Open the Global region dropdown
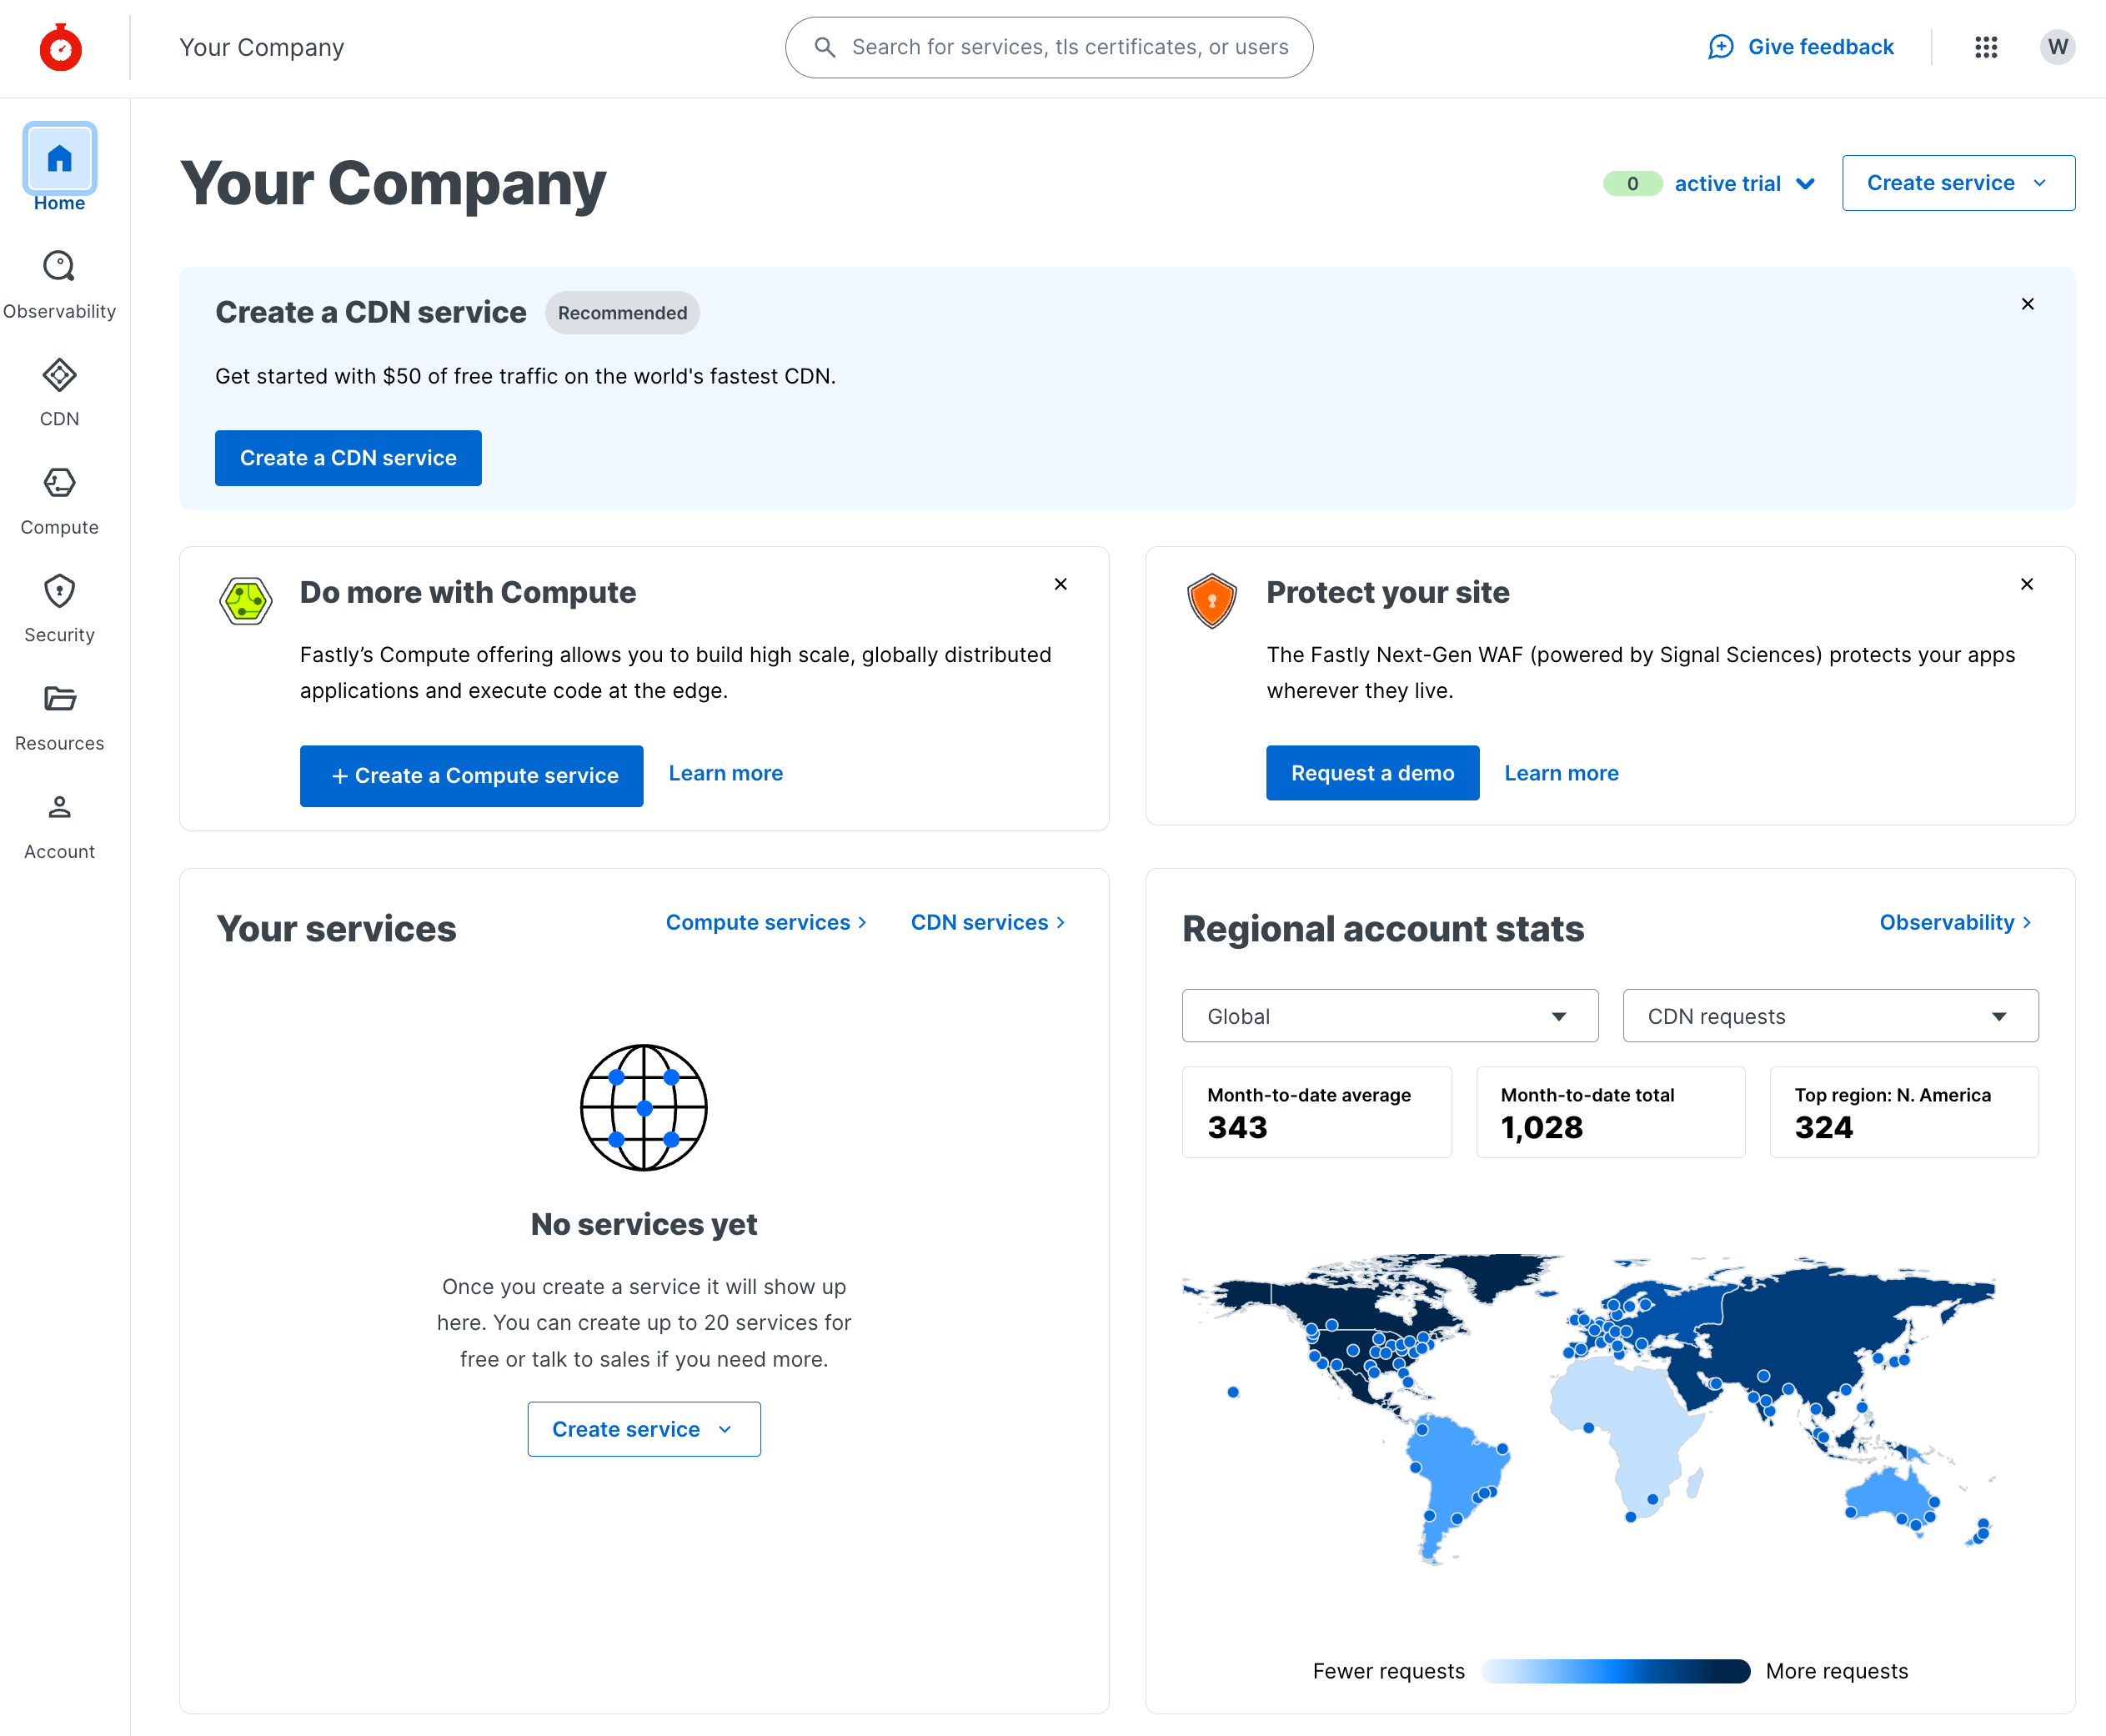Viewport: 2106px width, 1736px height. [1389, 1016]
